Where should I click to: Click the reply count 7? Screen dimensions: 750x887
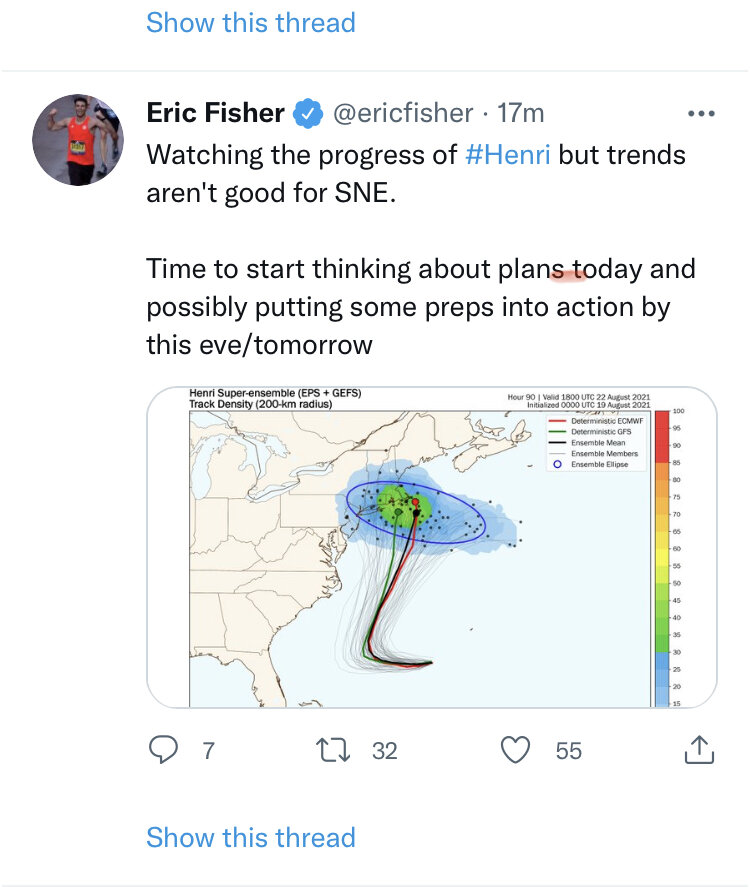click(x=209, y=751)
